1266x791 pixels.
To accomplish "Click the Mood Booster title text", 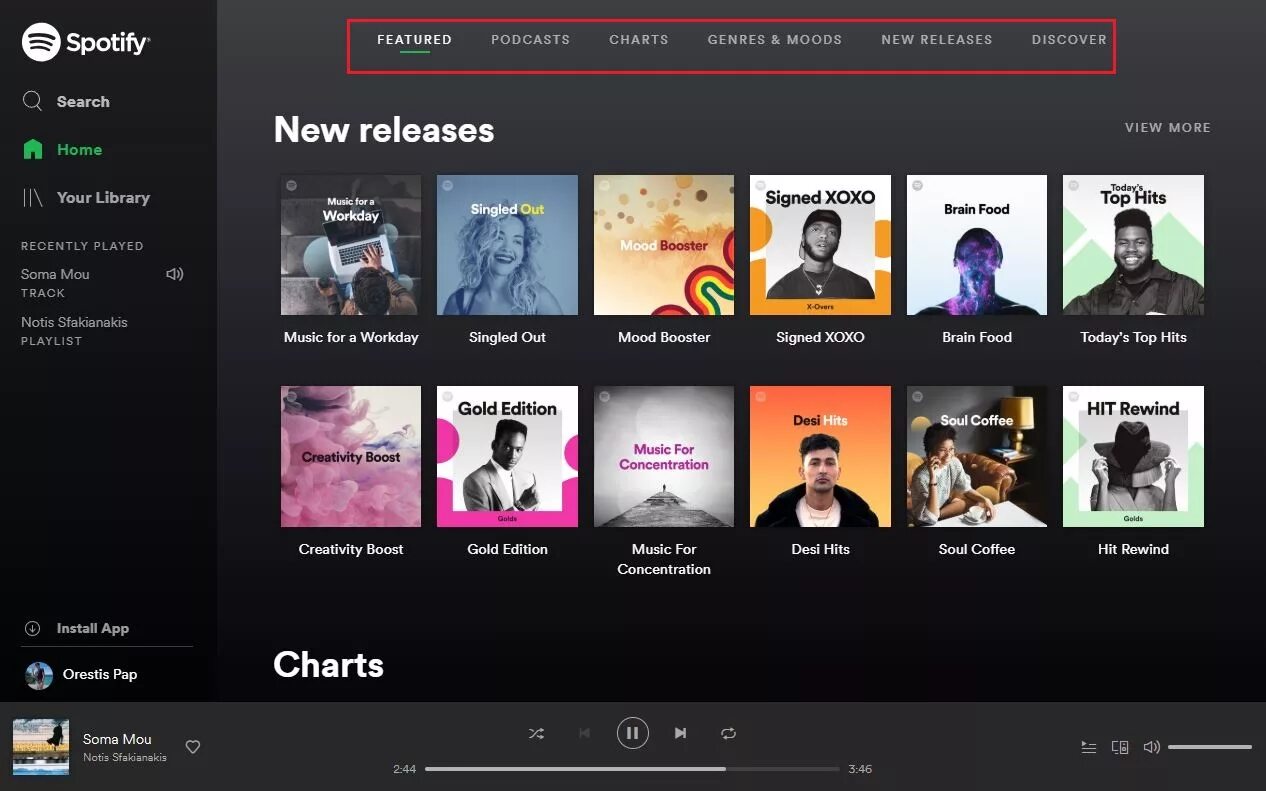I will click(x=664, y=337).
